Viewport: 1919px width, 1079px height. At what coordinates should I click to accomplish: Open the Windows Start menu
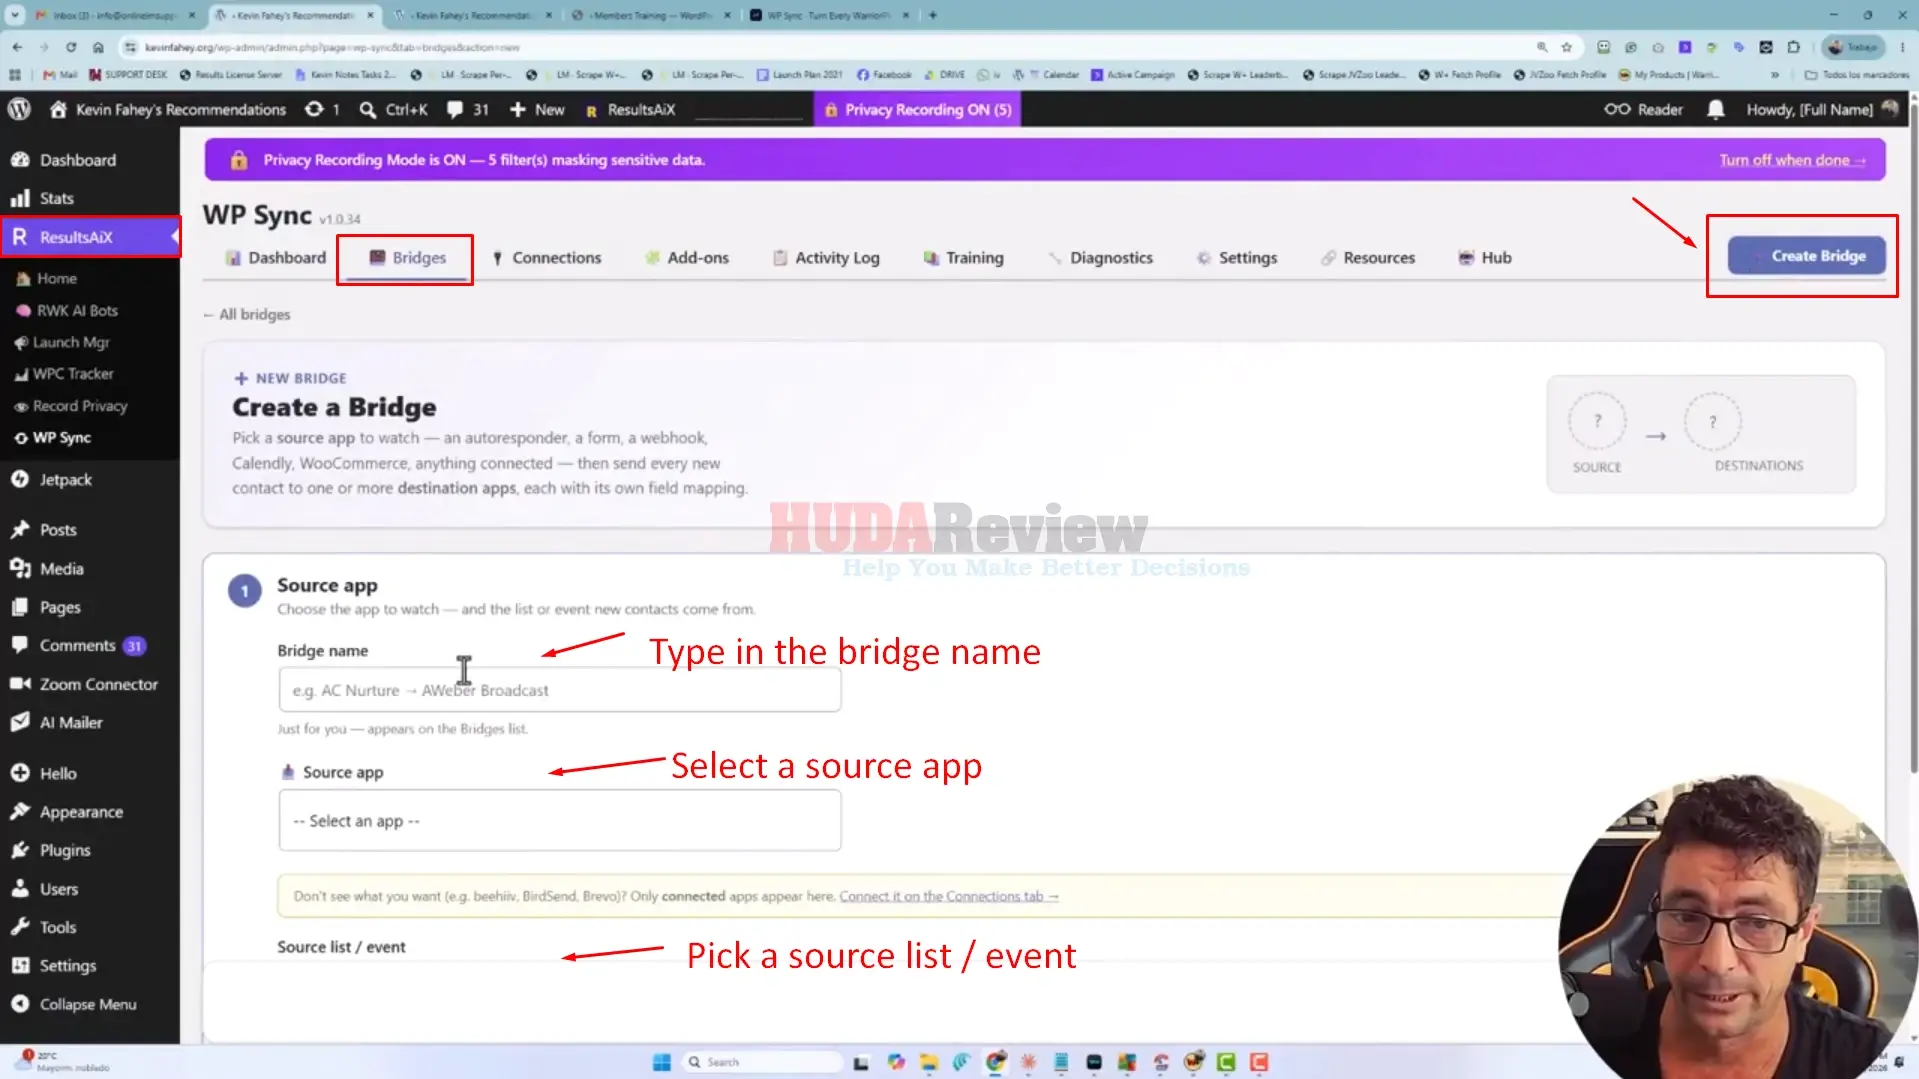662,1062
